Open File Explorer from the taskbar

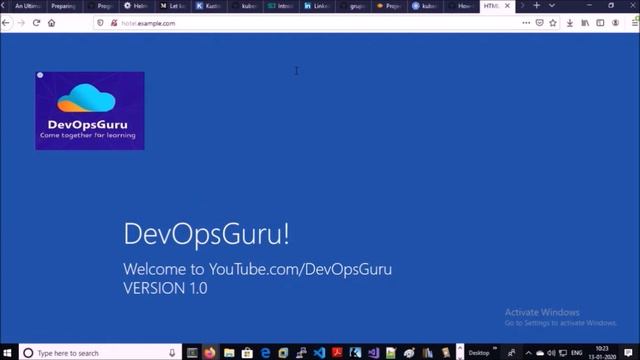229,353
